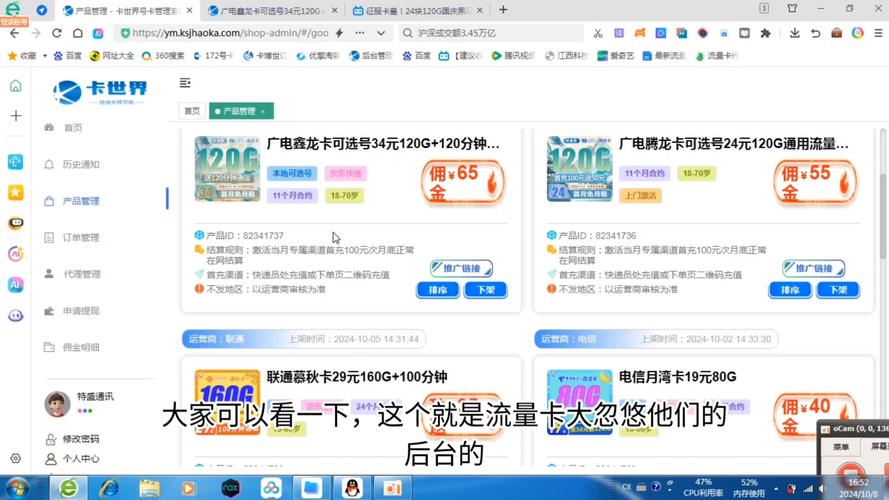Open 个人中心 in sidebar
The image size is (889, 500).
81,459
